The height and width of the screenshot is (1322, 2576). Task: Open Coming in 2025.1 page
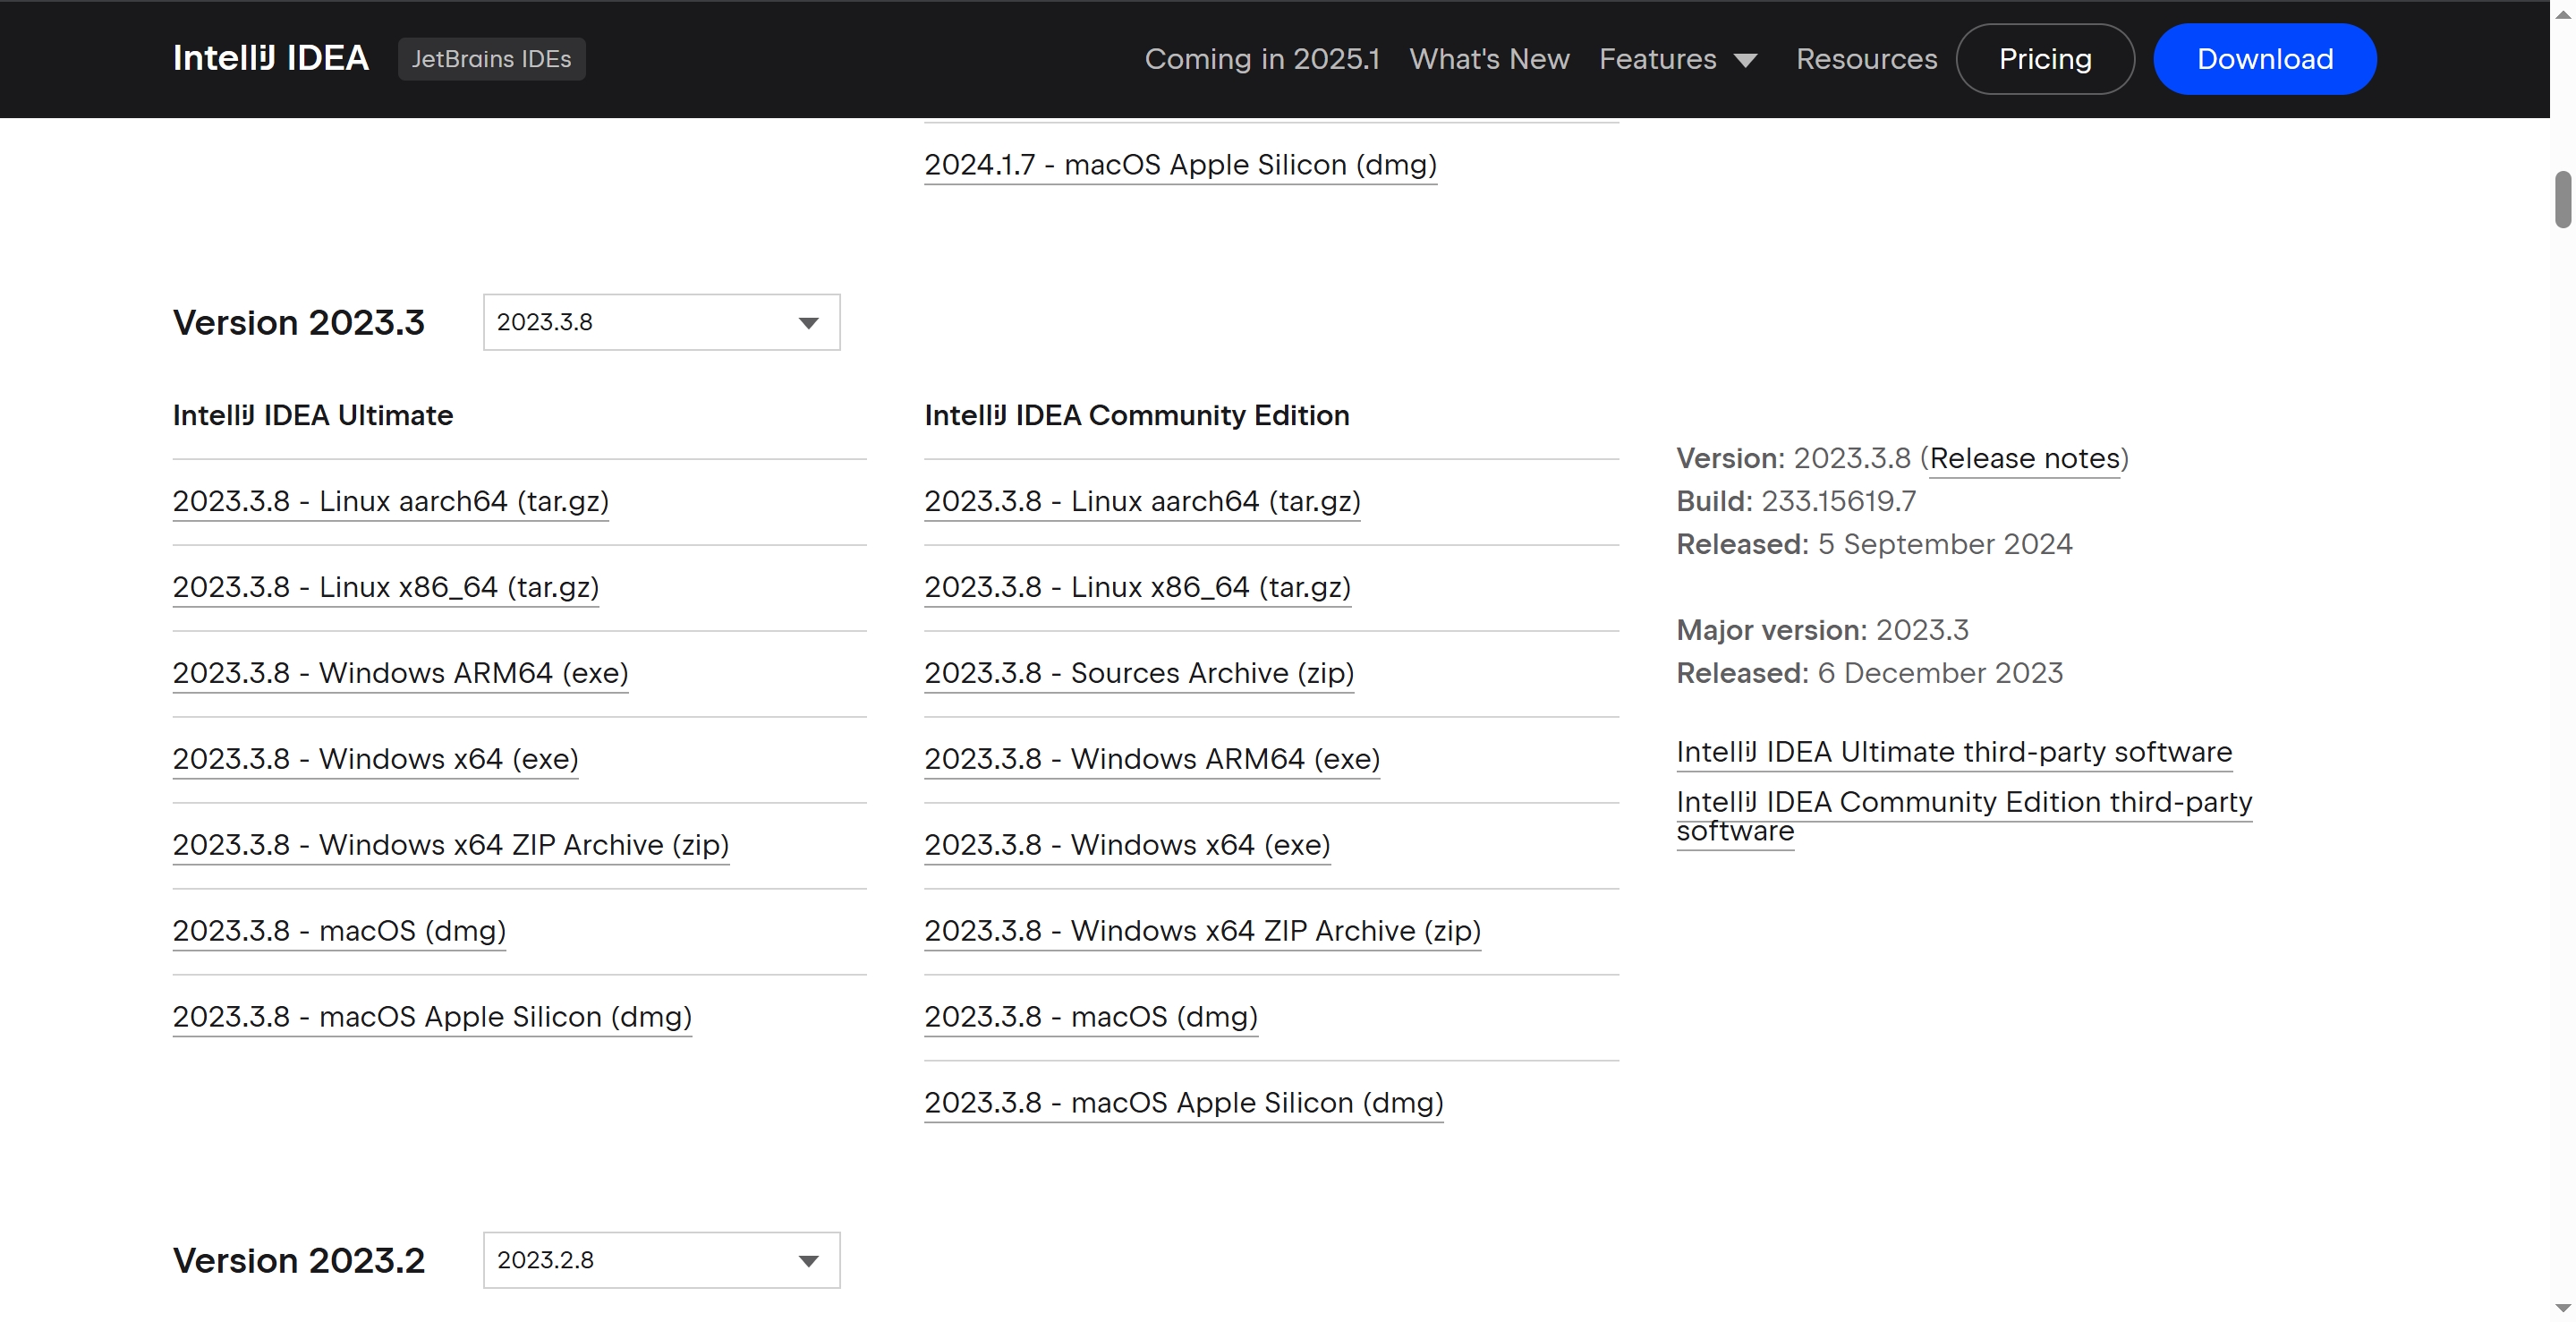click(x=1261, y=59)
